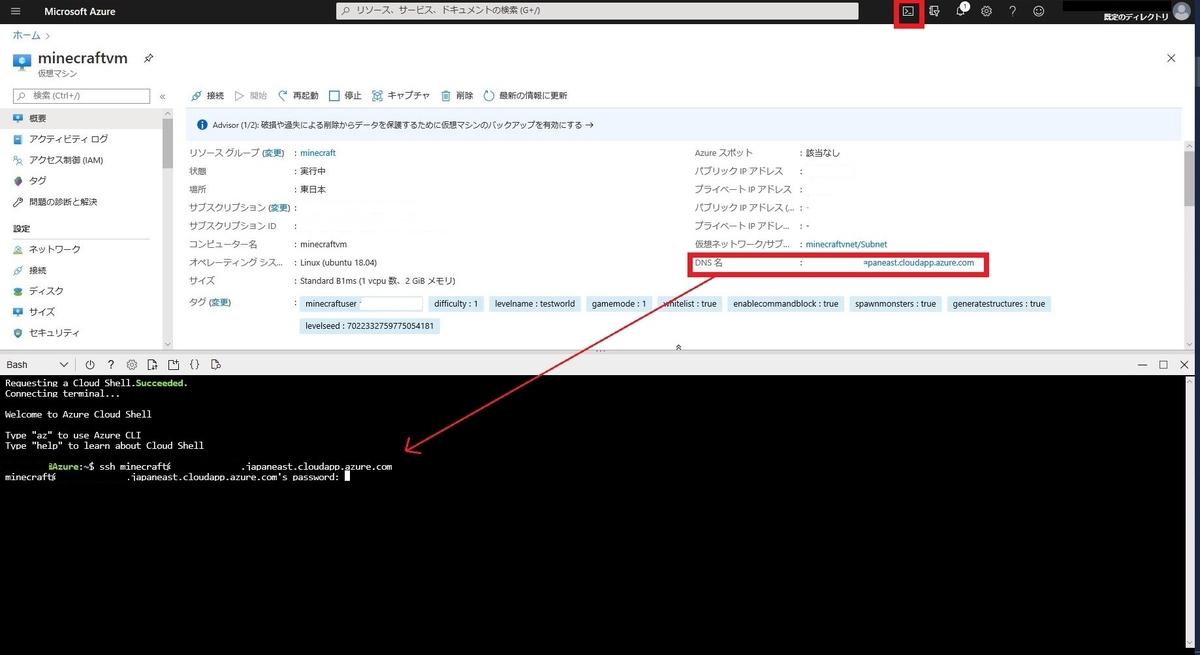Open the notifications bell
Image resolution: width=1200 pixels, height=655 pixels.
click(x=961, y=11)
